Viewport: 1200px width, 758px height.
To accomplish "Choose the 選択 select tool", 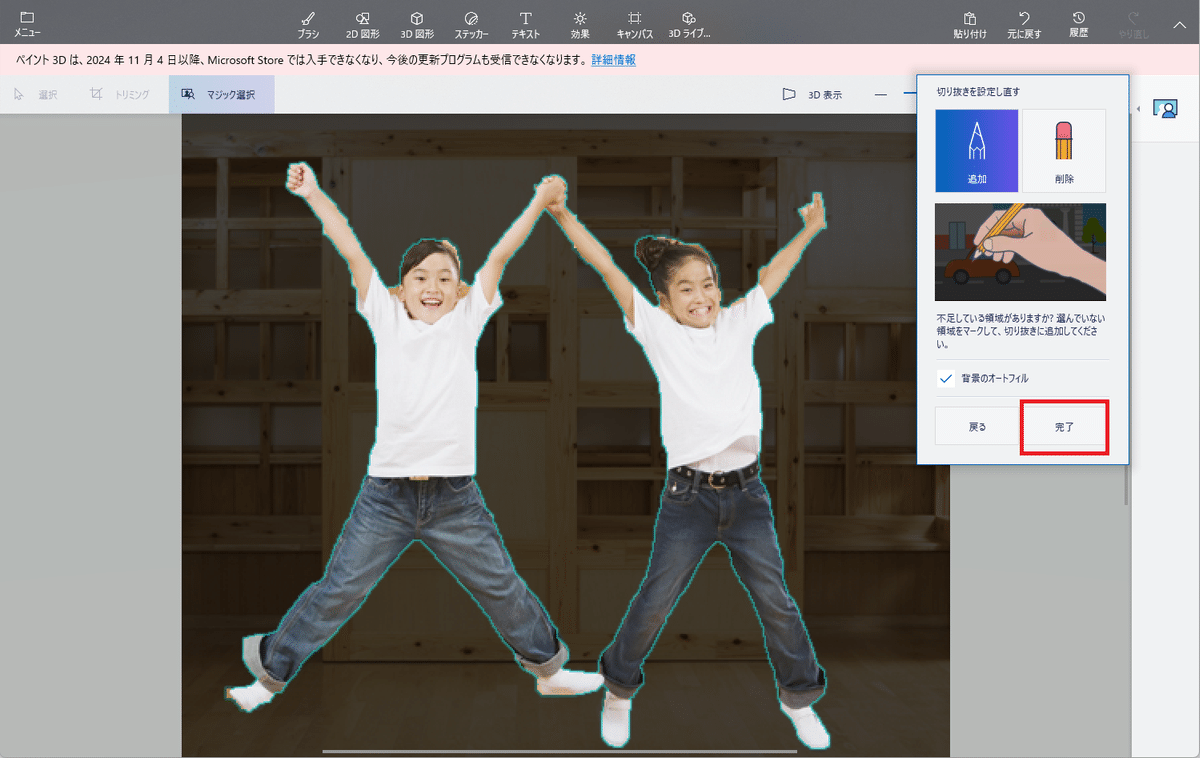I will pos(36,94).
